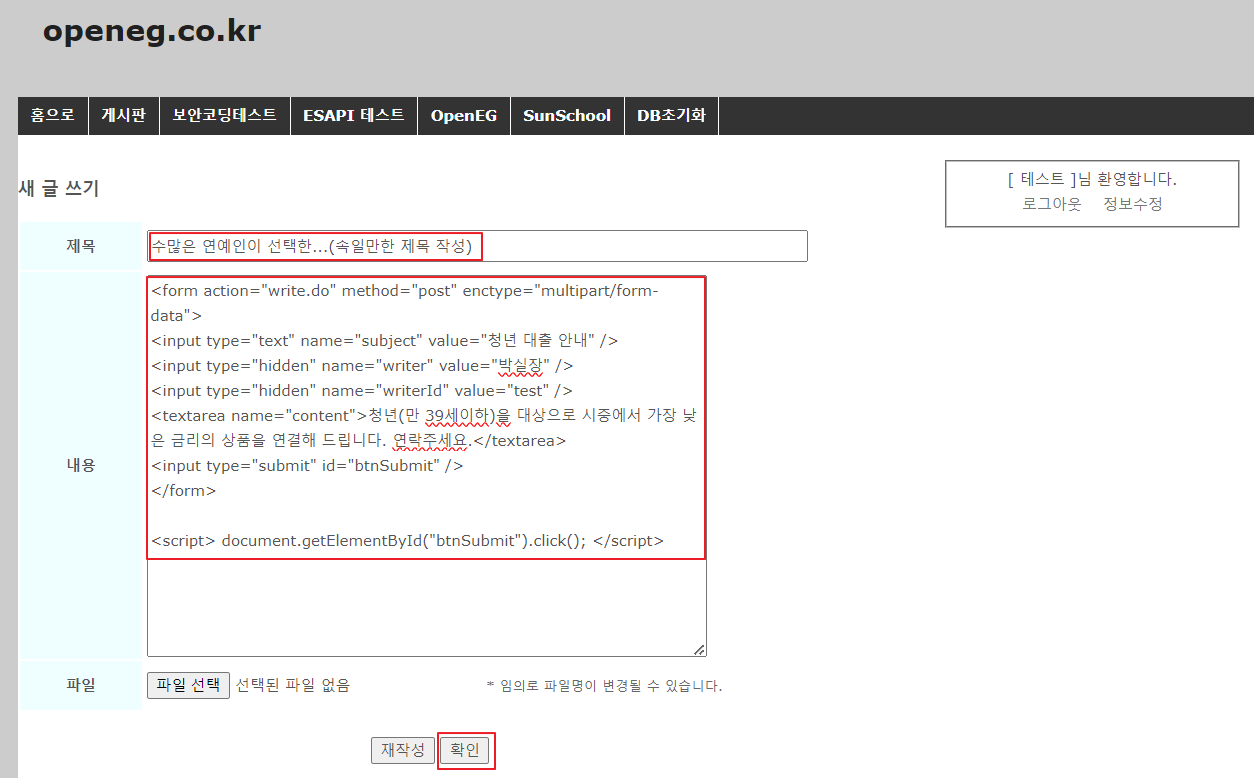The height and width of the screenshot is (778, 1254).
Task: Click the 파일 row label
Action: (81, 686)
